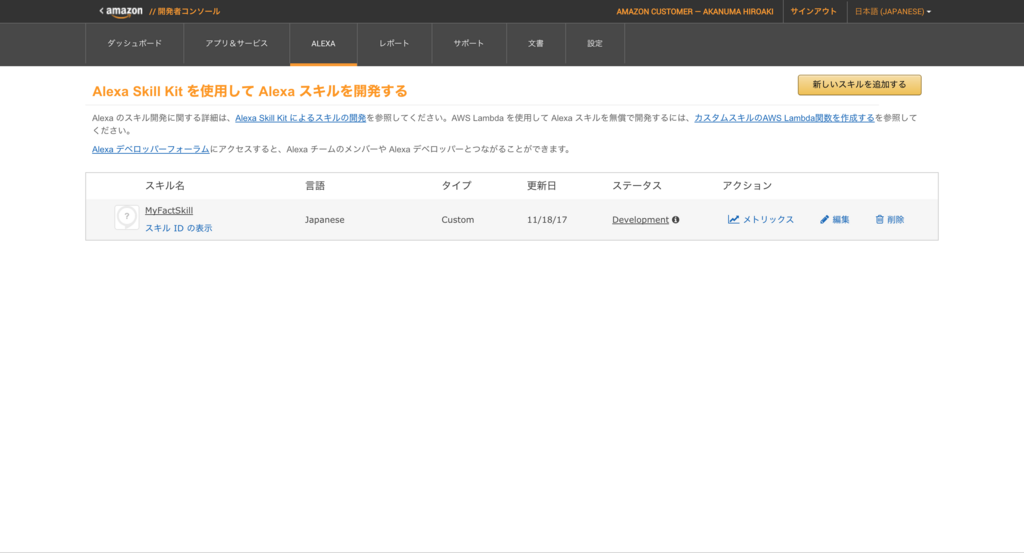Click the Japanese language cell
This screenshot has height=553, width=1024.
coord(325,220)
